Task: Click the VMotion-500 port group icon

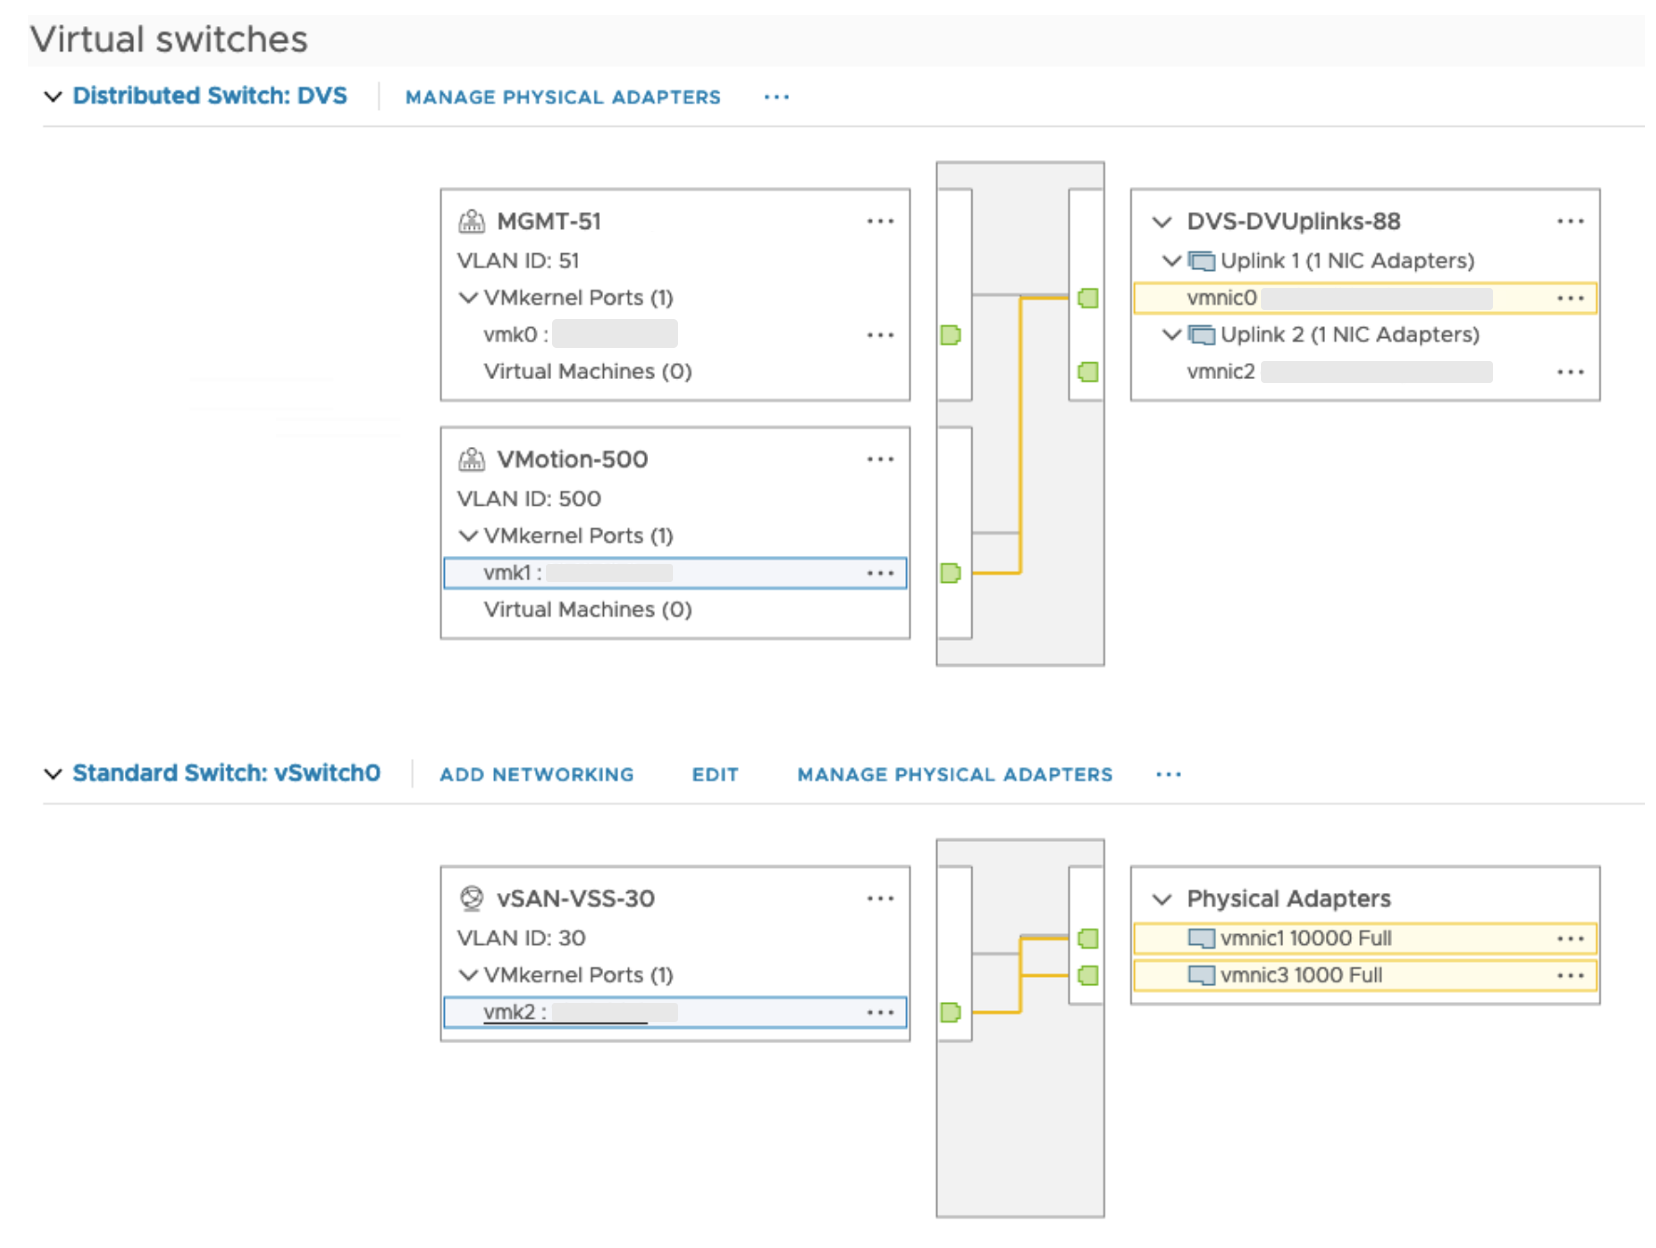Action: [x=471, y=459]
